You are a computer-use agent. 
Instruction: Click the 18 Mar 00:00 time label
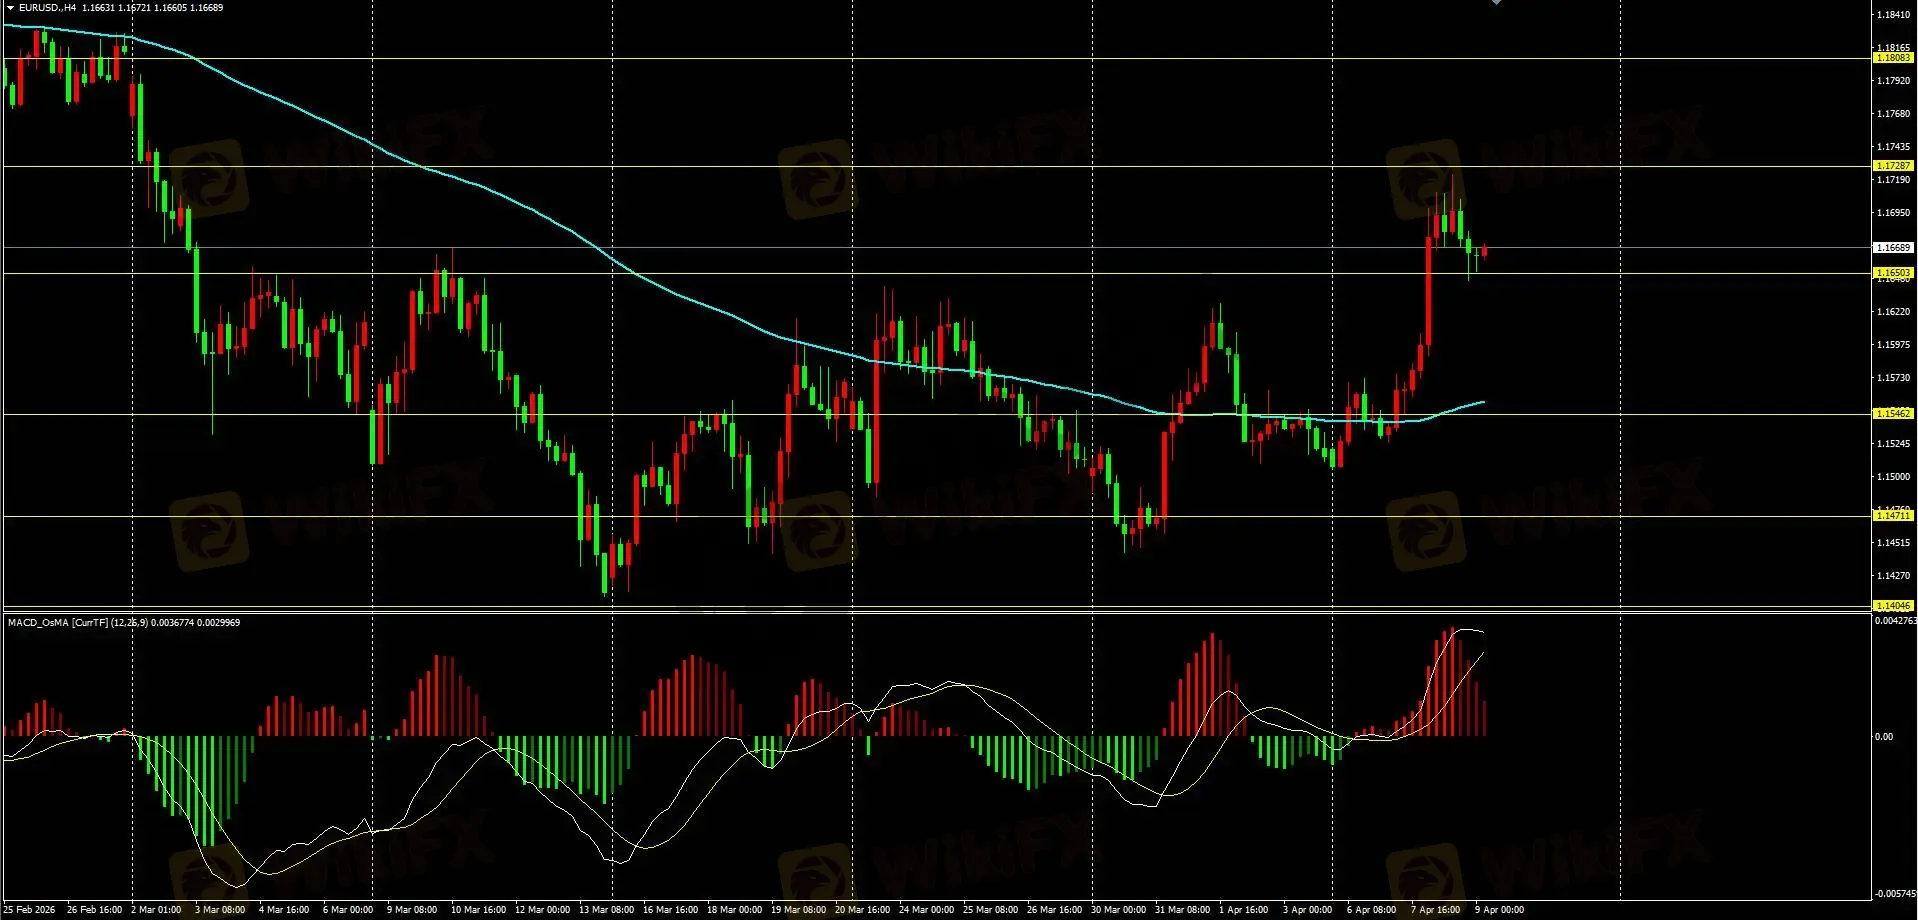[734, 910]
